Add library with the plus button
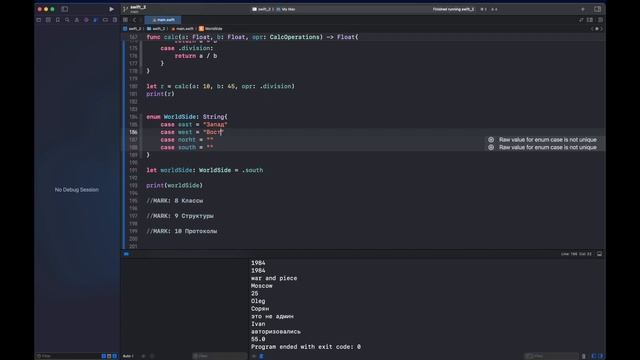Screen dimensions: 640x360 (582, 9)
